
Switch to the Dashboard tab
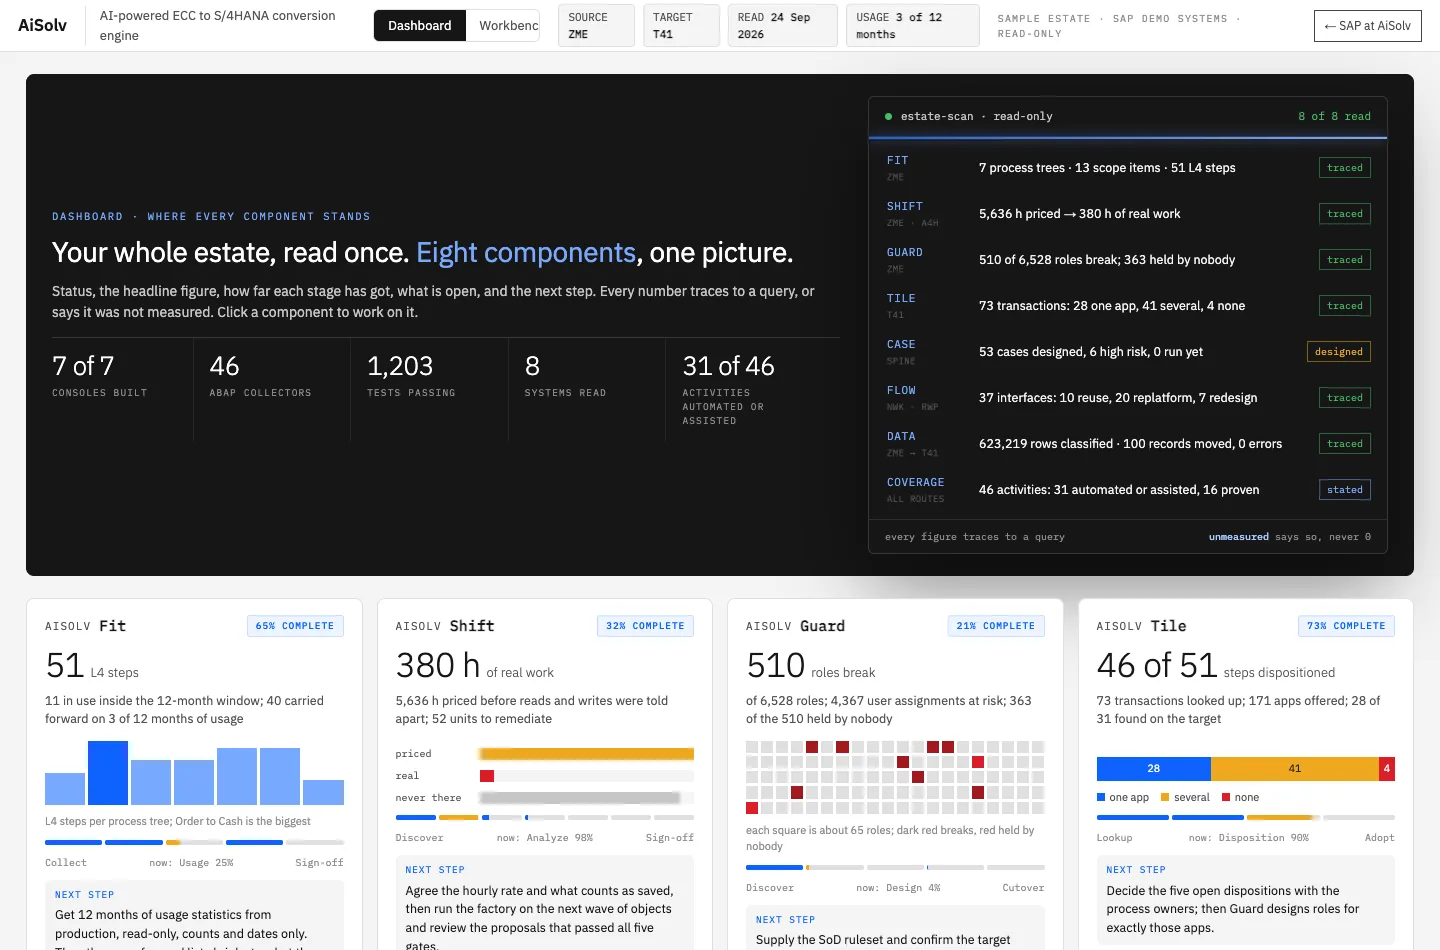pyautogui.click(x=420, y=26)
